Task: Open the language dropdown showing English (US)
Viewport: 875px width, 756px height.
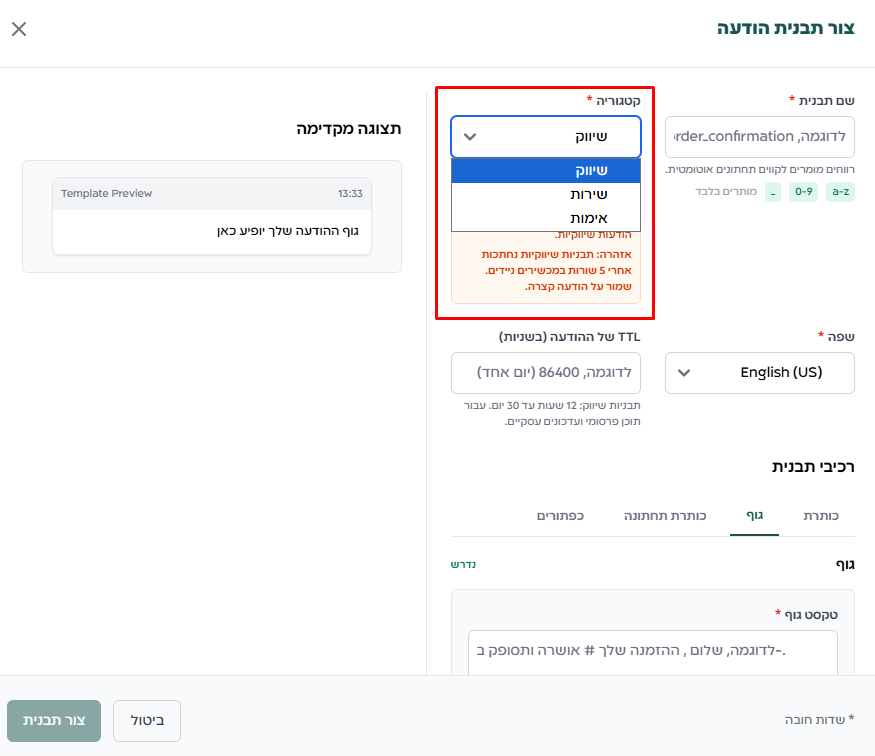Action: 759,372
